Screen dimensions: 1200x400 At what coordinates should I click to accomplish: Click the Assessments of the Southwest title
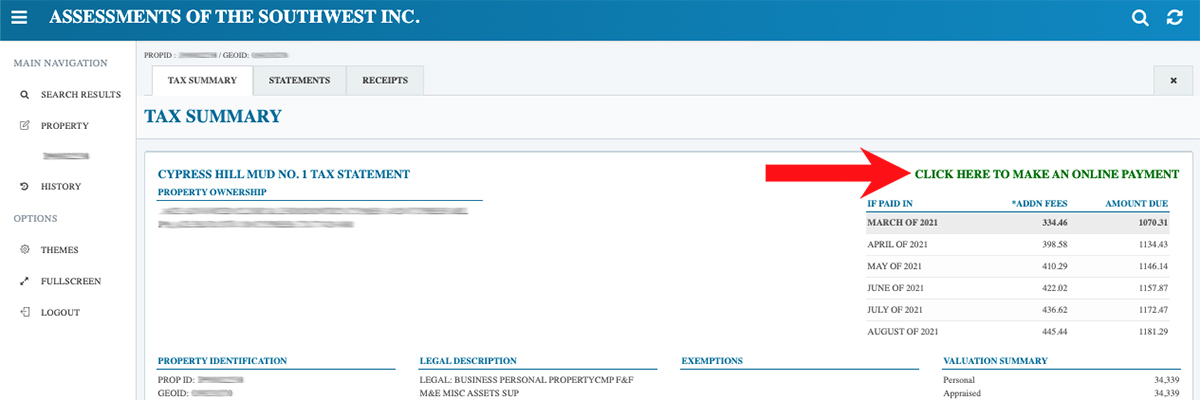[234, 18]
